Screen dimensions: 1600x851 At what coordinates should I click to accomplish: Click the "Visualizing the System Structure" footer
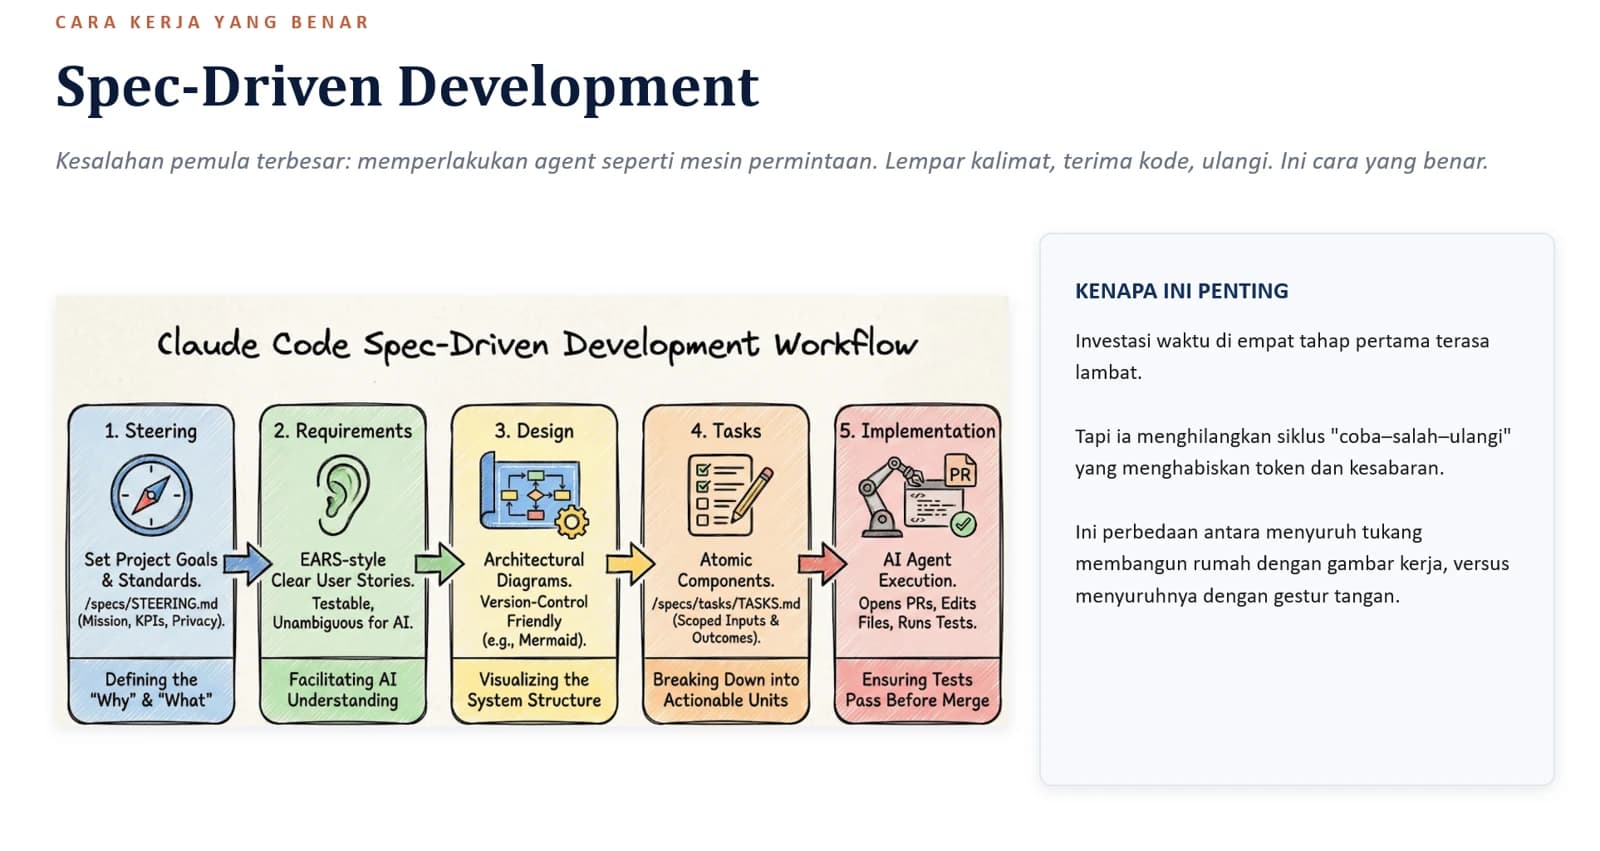(x=534, y=690)
